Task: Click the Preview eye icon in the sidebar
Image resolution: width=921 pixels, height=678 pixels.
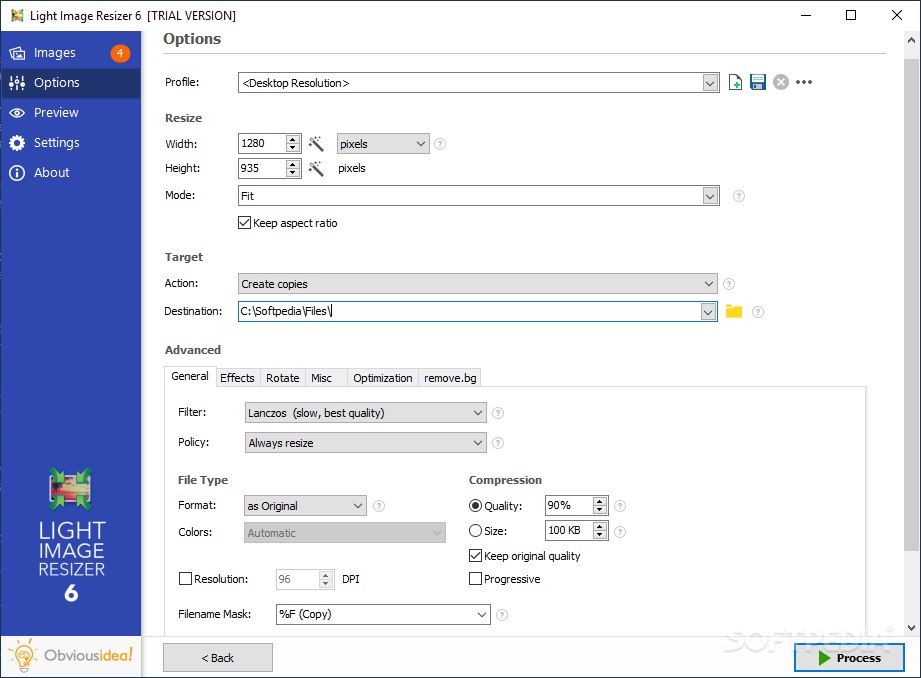Action: tap(17, 113)
